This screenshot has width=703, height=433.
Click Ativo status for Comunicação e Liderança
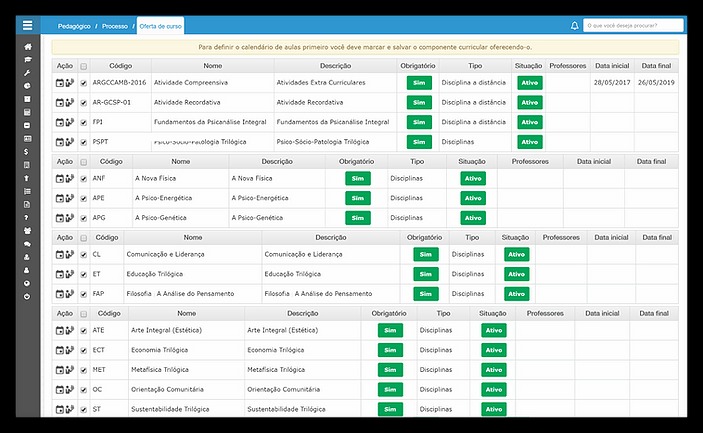click(x=516, y=254)
